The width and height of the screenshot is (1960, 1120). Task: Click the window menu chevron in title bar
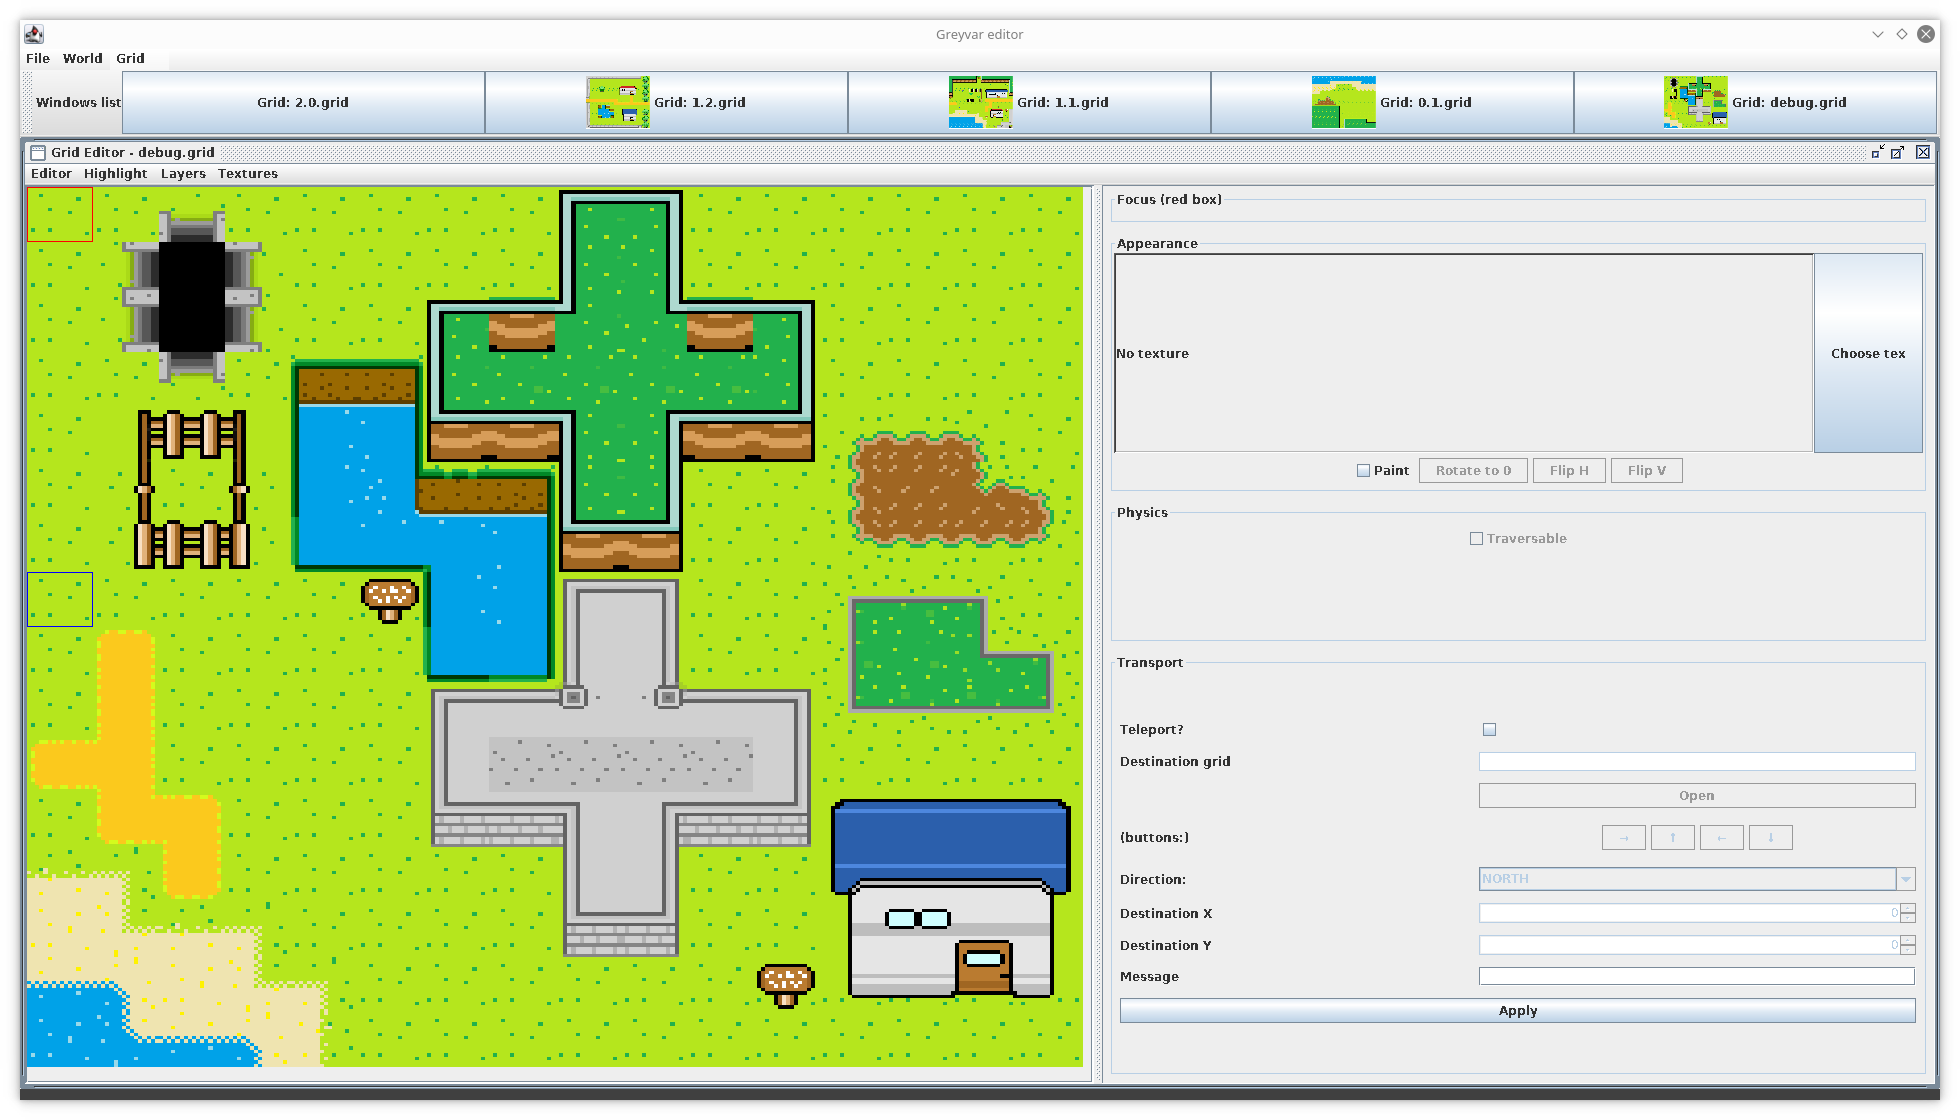click(1877, 34)
